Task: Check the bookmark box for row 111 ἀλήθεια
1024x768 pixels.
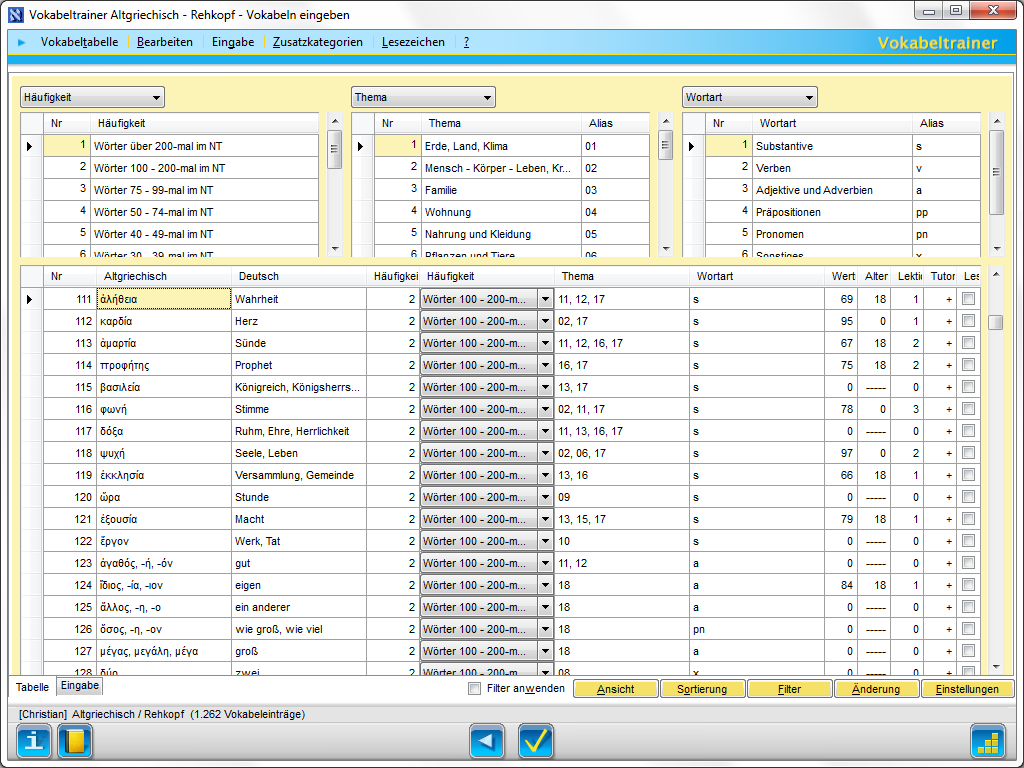Action: 968,299
